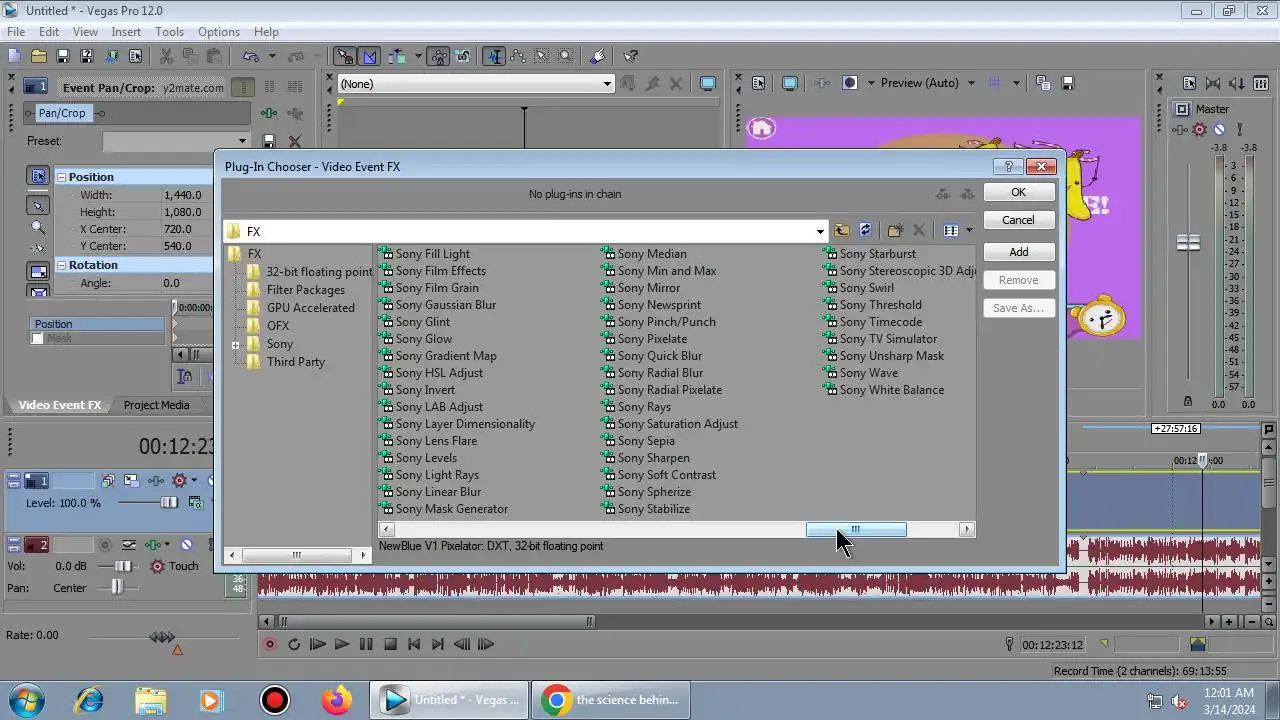The width and height of the screenshot is (1280, 720).
Task: Collapse the Rotation property group
Action: 61,265
